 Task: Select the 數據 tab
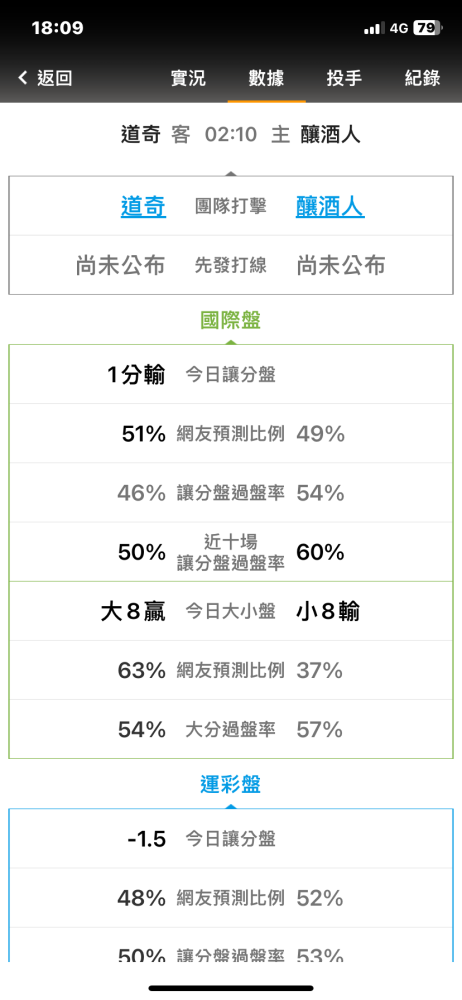point(266,78)
